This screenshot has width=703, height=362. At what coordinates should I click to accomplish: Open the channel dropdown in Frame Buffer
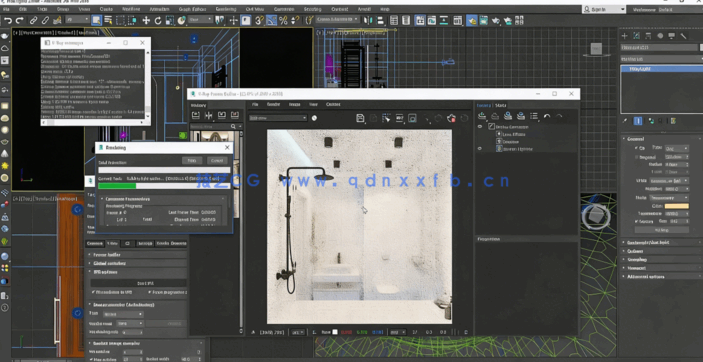point(278,118)
